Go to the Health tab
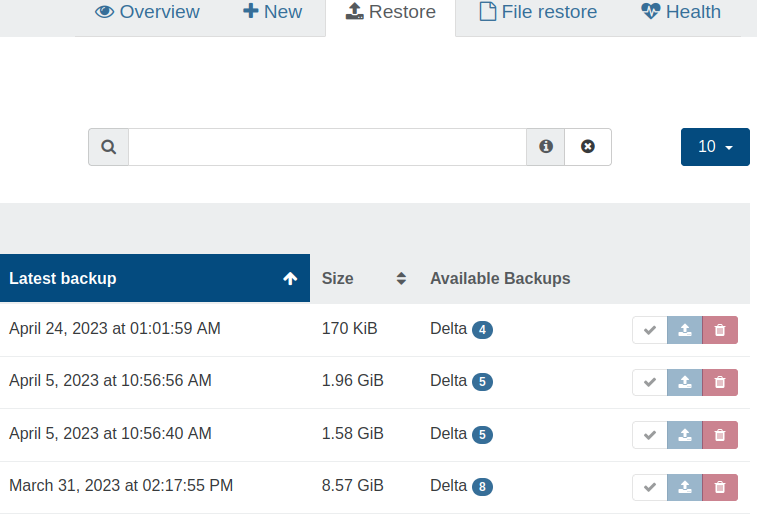 coord(681,12)
